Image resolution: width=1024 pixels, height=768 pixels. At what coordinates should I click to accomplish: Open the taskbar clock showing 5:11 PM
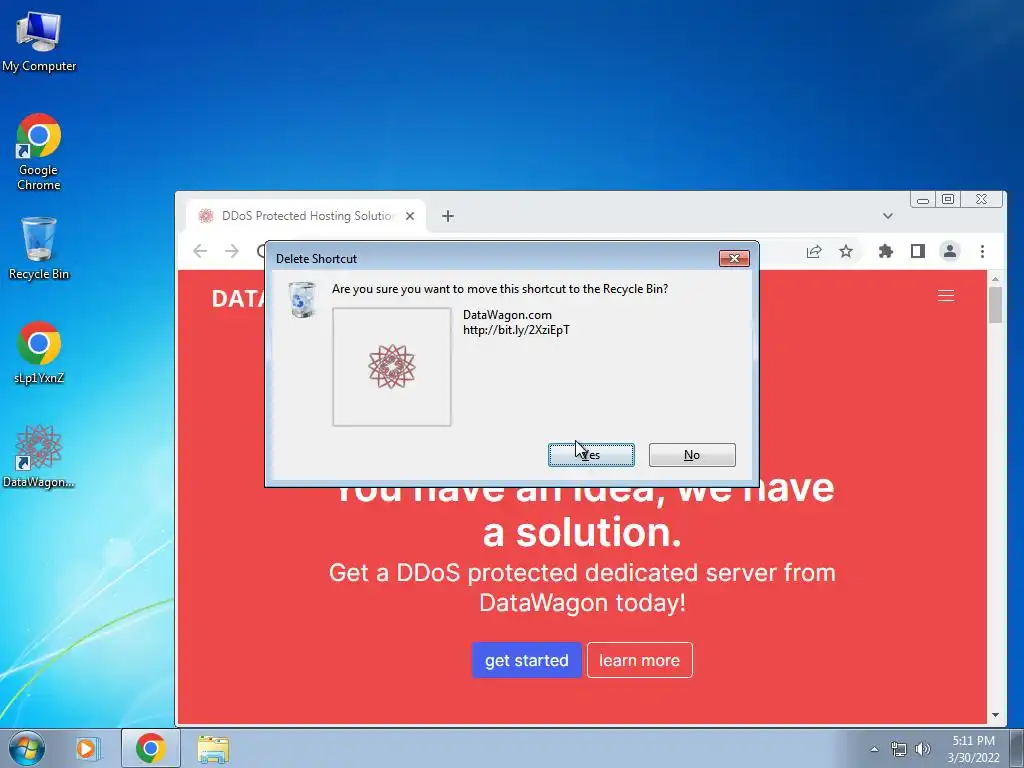(x=973, y=749)
